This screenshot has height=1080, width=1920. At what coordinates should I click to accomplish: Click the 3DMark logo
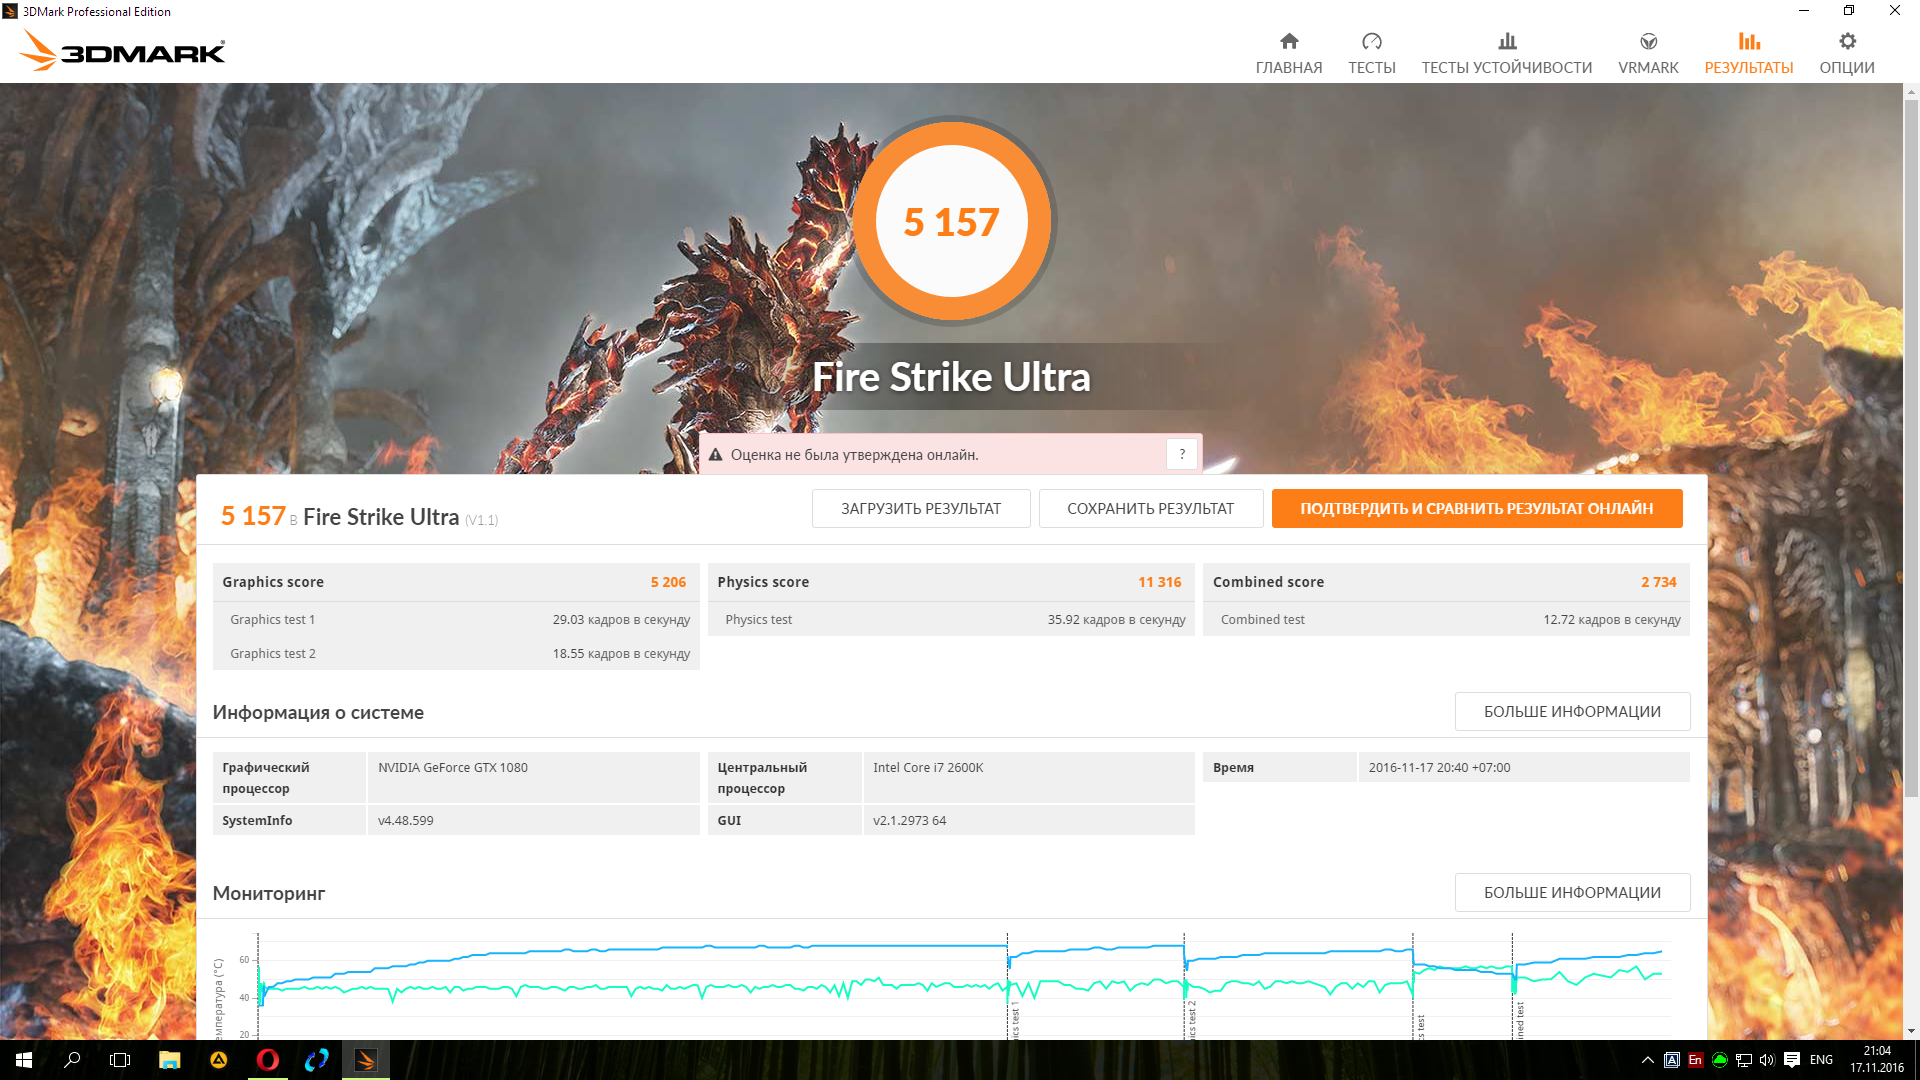(x=122, y=50)
